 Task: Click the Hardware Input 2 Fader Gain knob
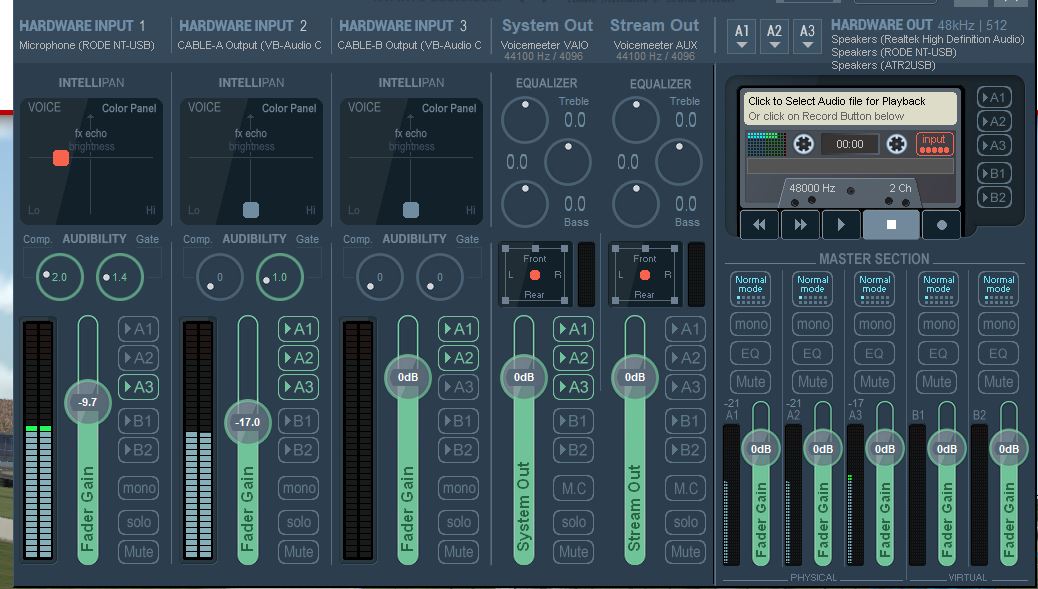[x=247, y=422]
